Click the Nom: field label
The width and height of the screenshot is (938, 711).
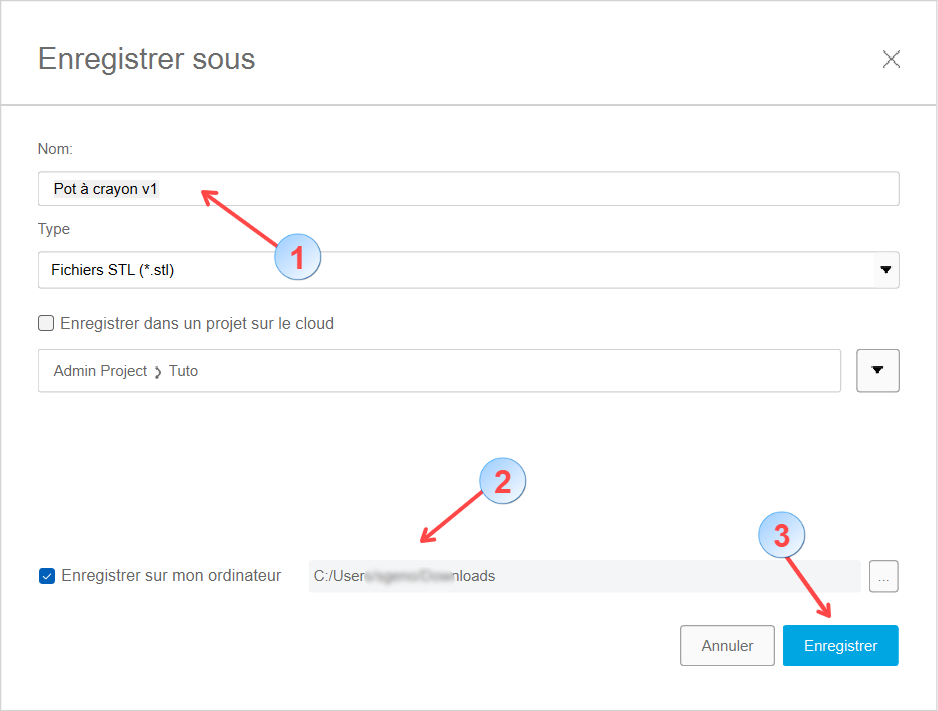point(55,149)
